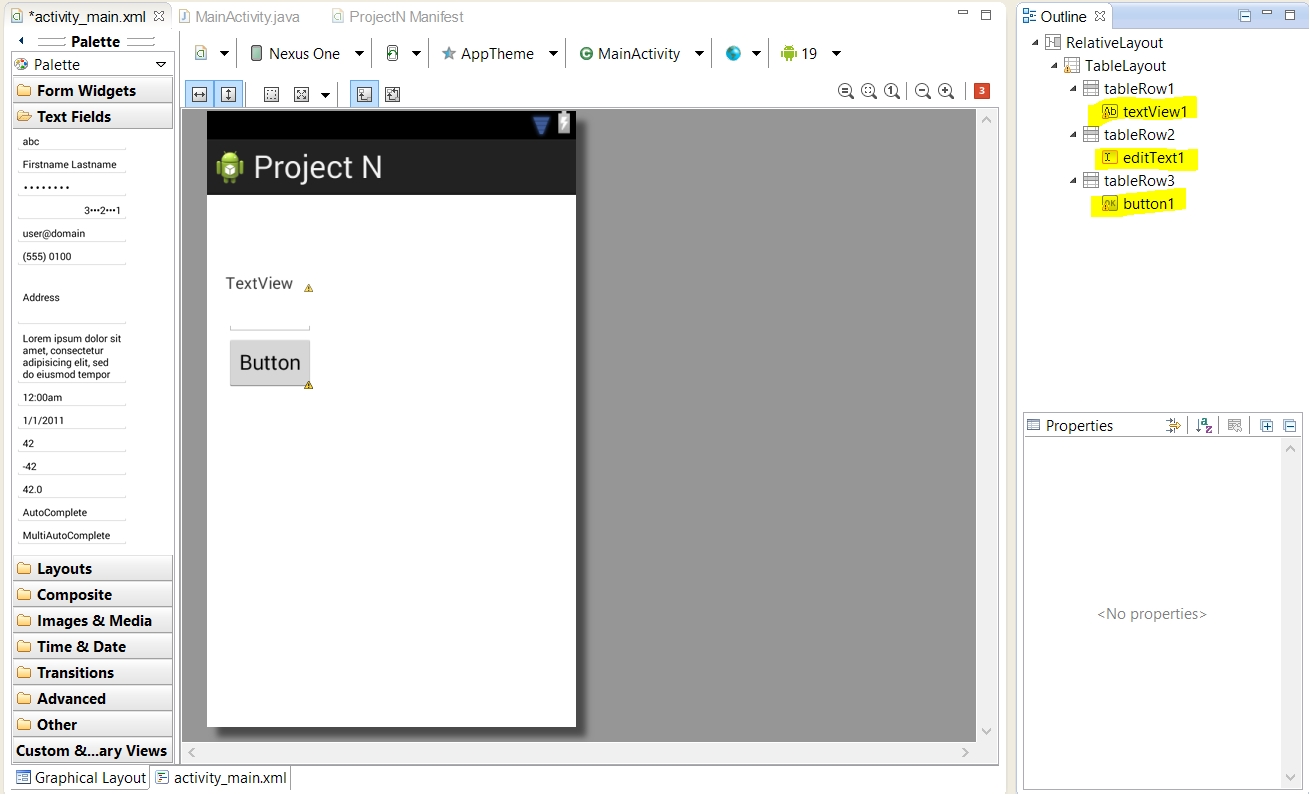
Task: Click the first zoom magnifier icon
Action: pos(845,92)
